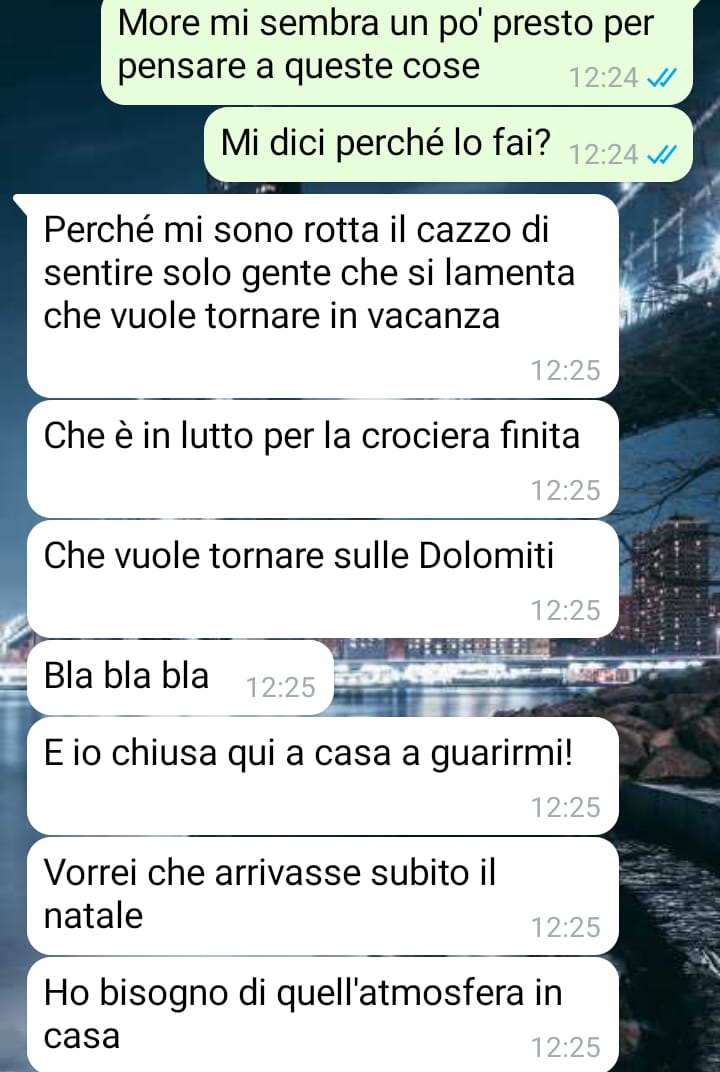The image size is (720, 1072).
Task: Tap the 'Mi dici perché lo fai?' bubble
Action: pos(448,145)
